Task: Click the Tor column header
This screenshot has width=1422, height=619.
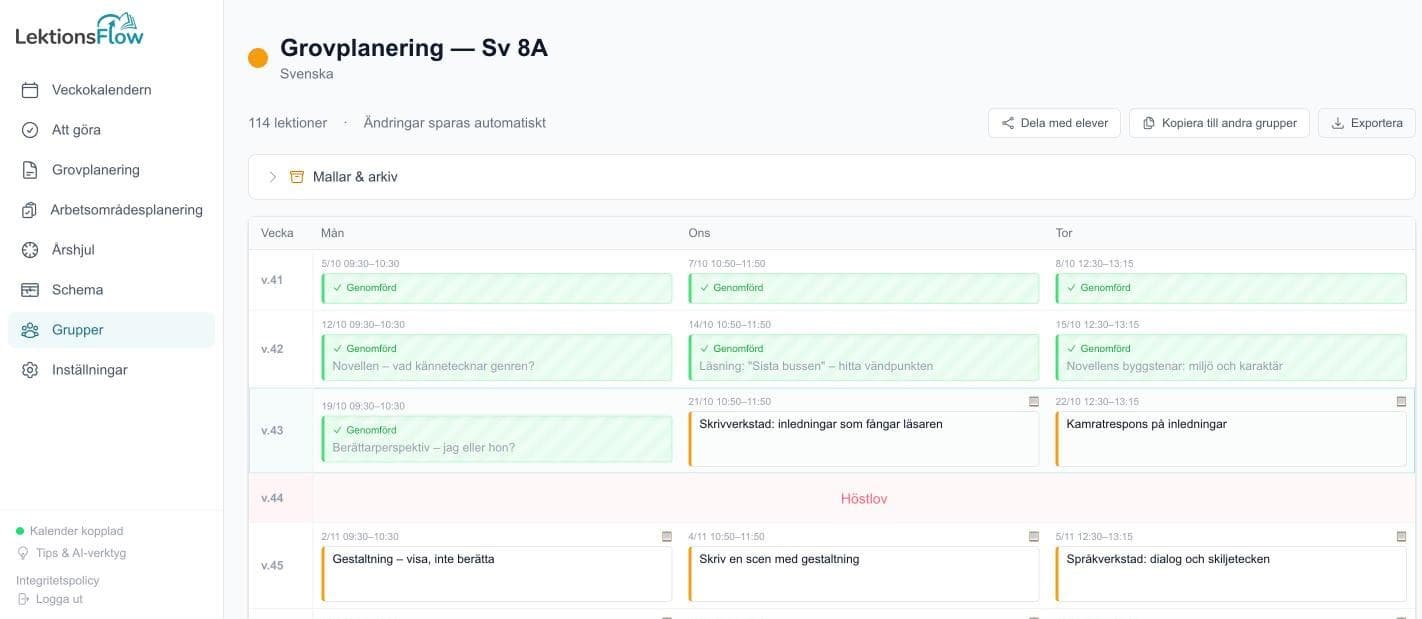Action: click(x=1064, y=233)
